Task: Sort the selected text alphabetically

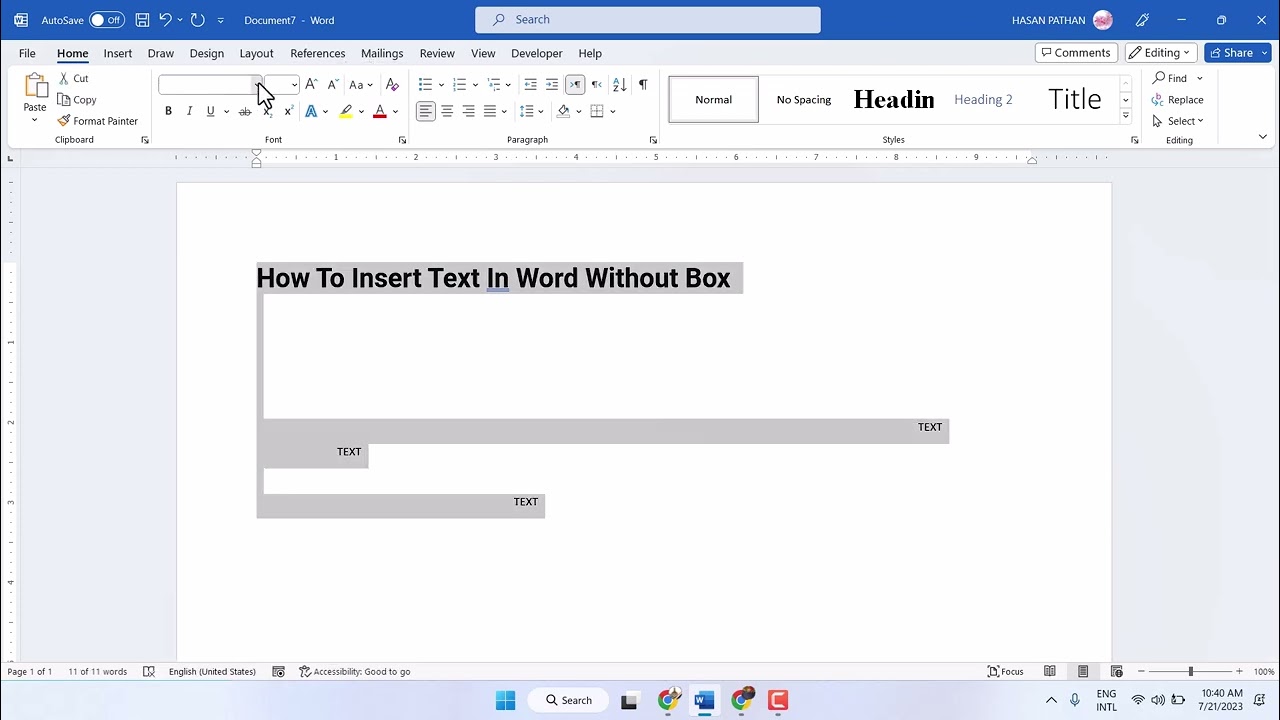Action: pos(619,85)
